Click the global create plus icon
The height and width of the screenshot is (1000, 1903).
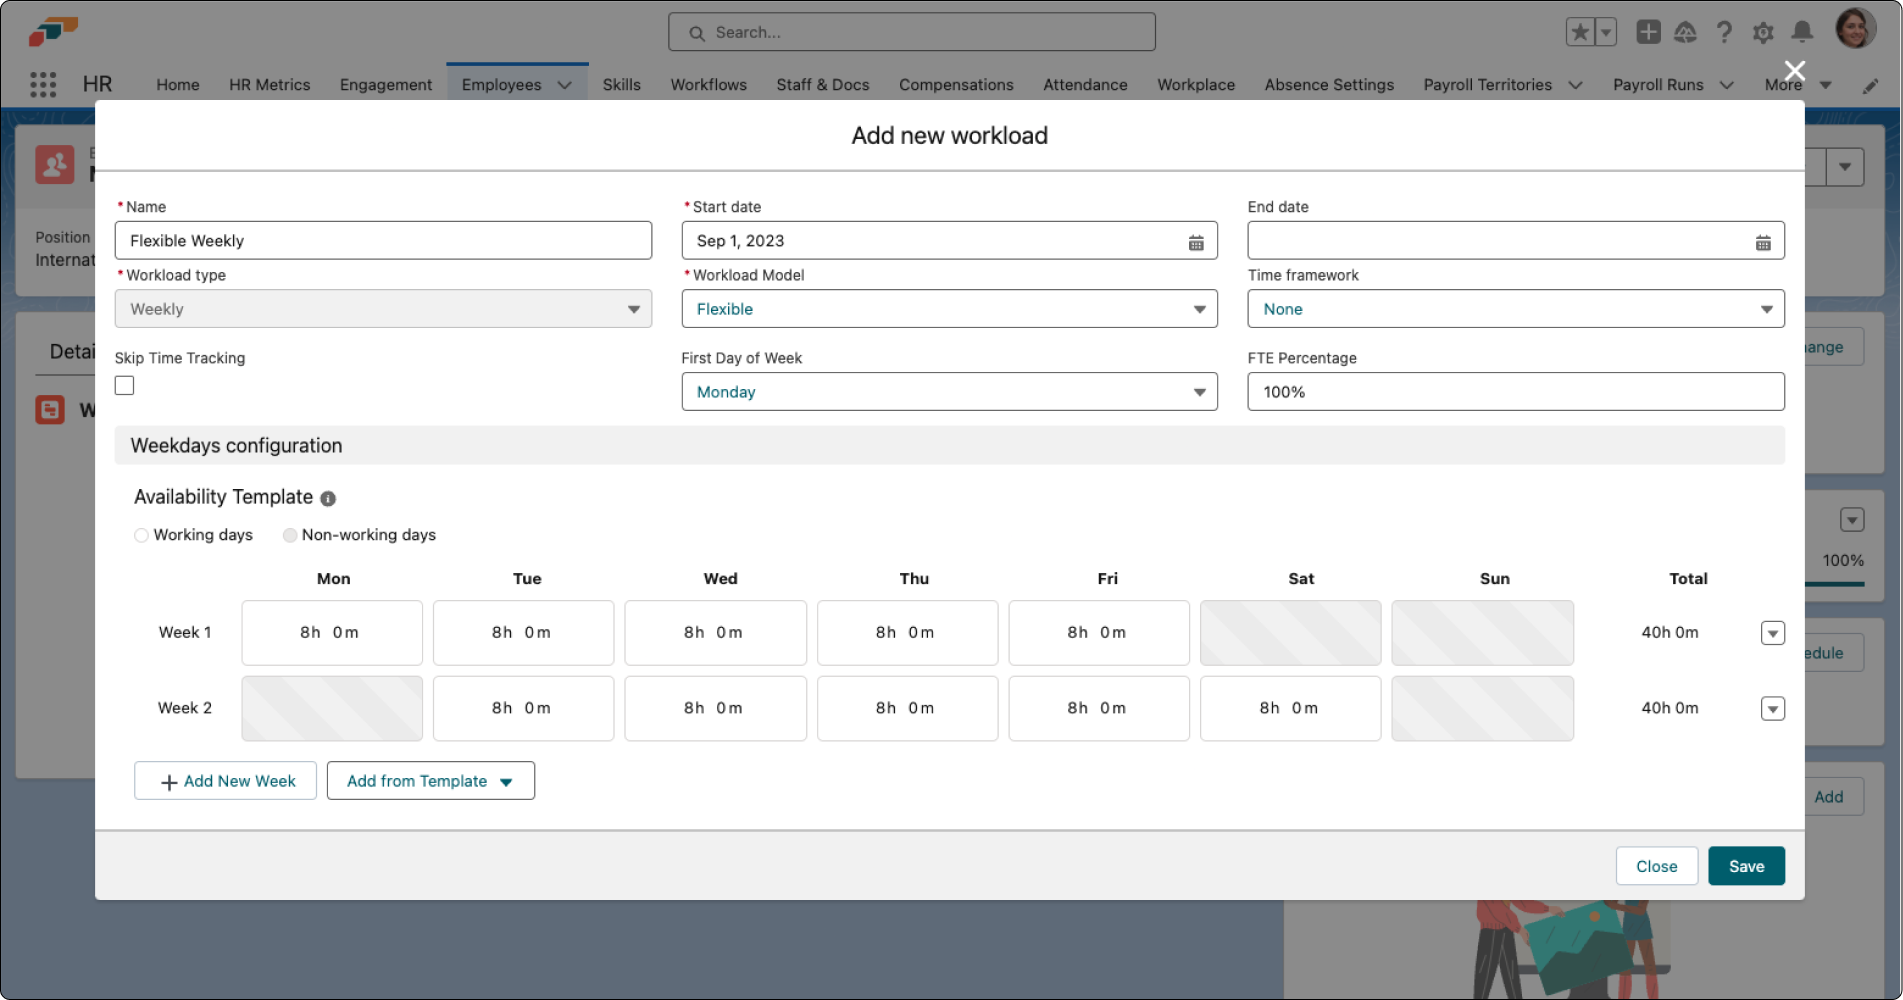pos(1648,33)
